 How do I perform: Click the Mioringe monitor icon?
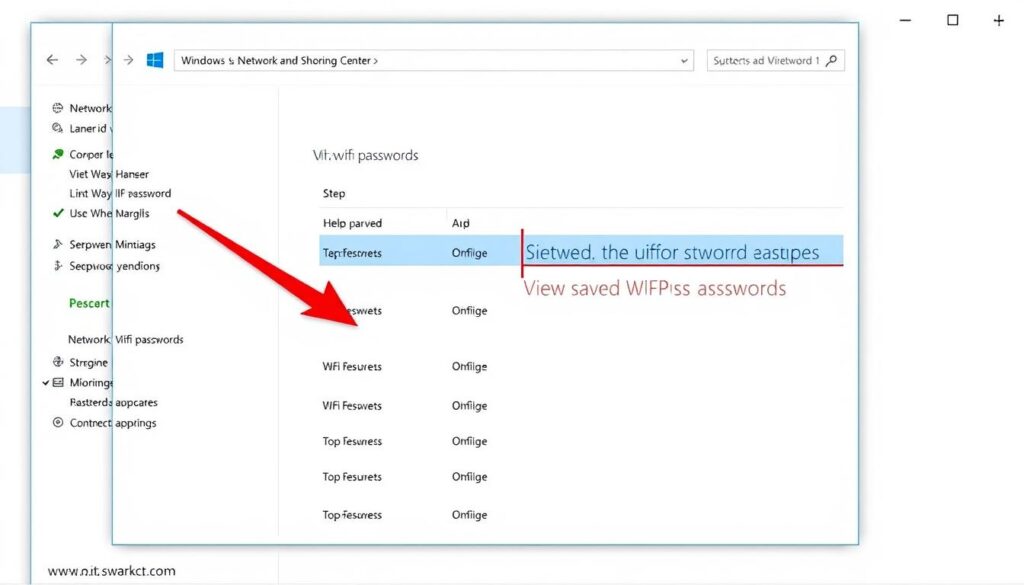coord(57,382)
